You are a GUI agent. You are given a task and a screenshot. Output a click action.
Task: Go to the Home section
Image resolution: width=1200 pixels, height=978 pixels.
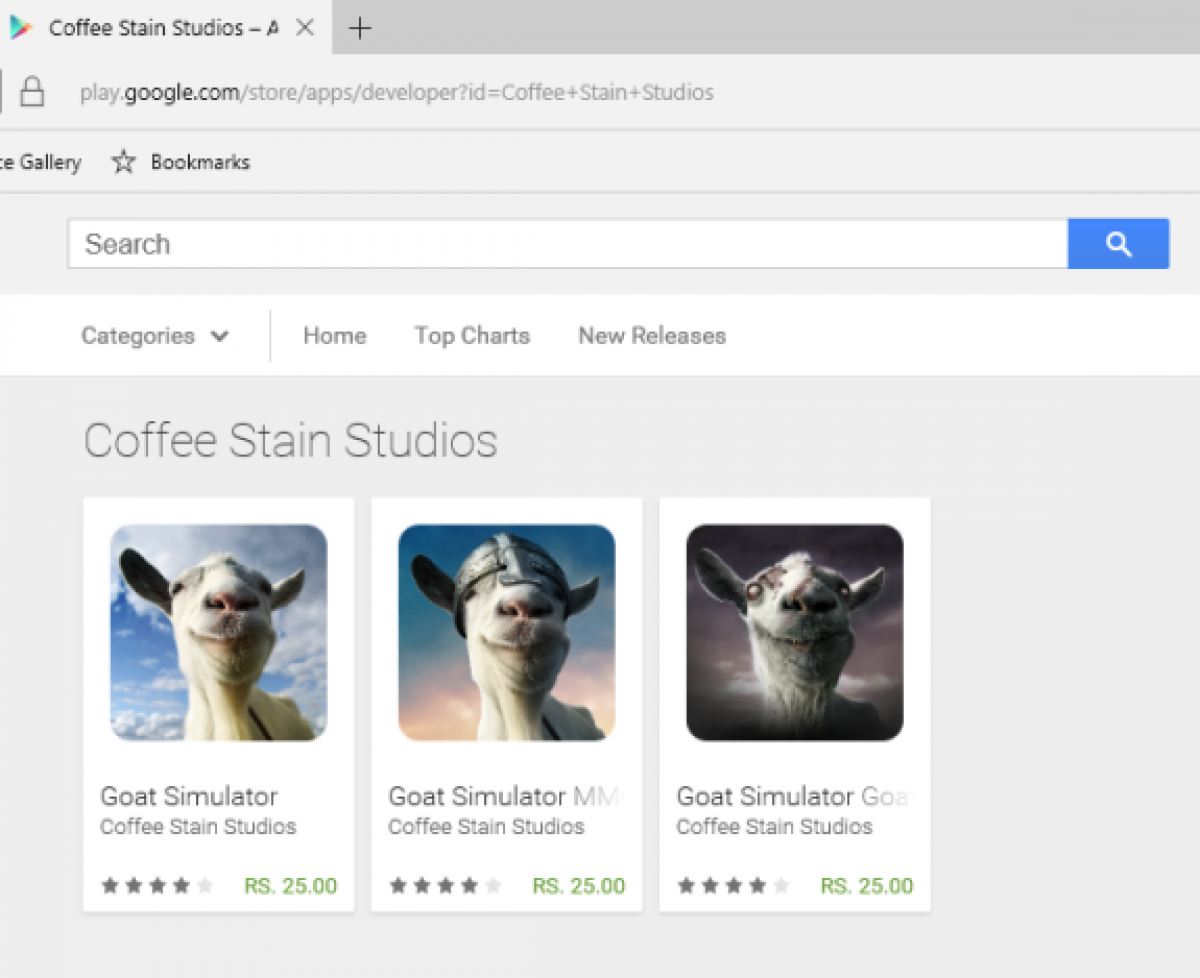(334, 336)
